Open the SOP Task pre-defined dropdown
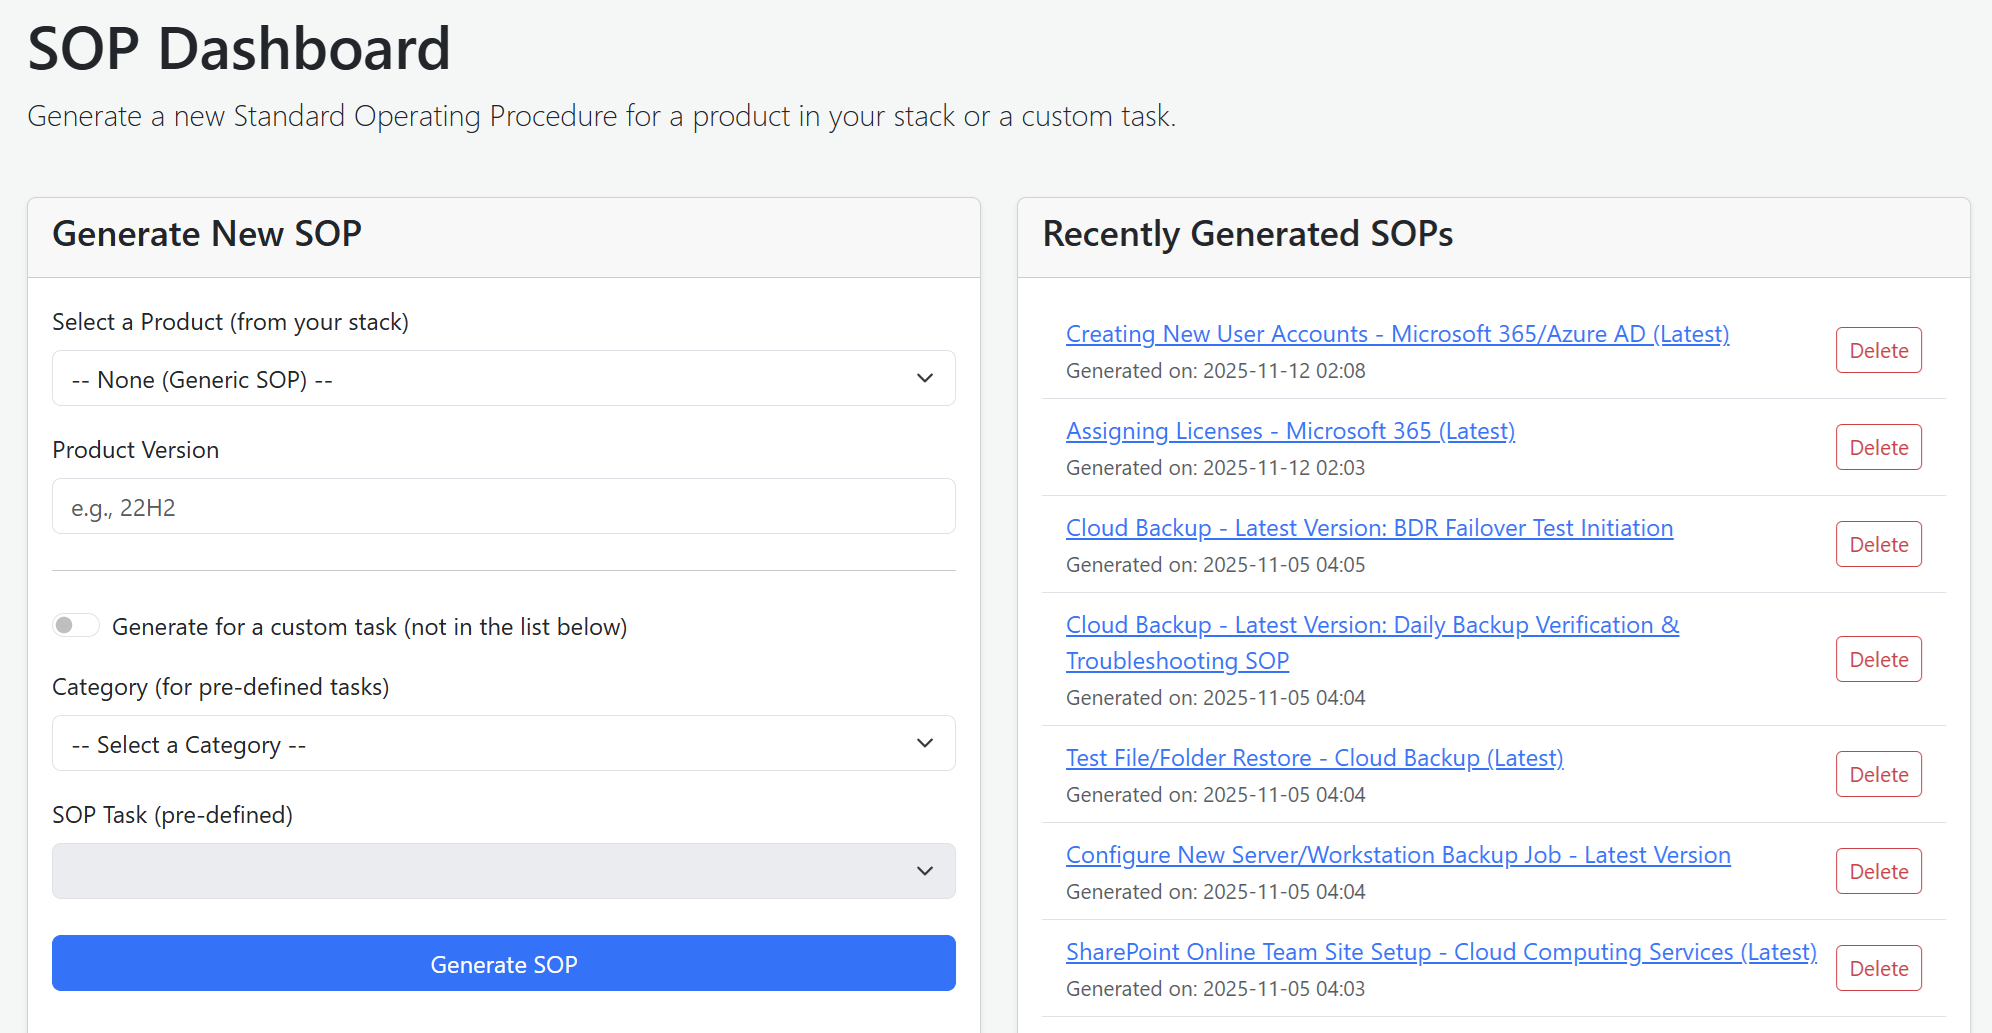1992x1033 pixels. [x=503, y=871]
